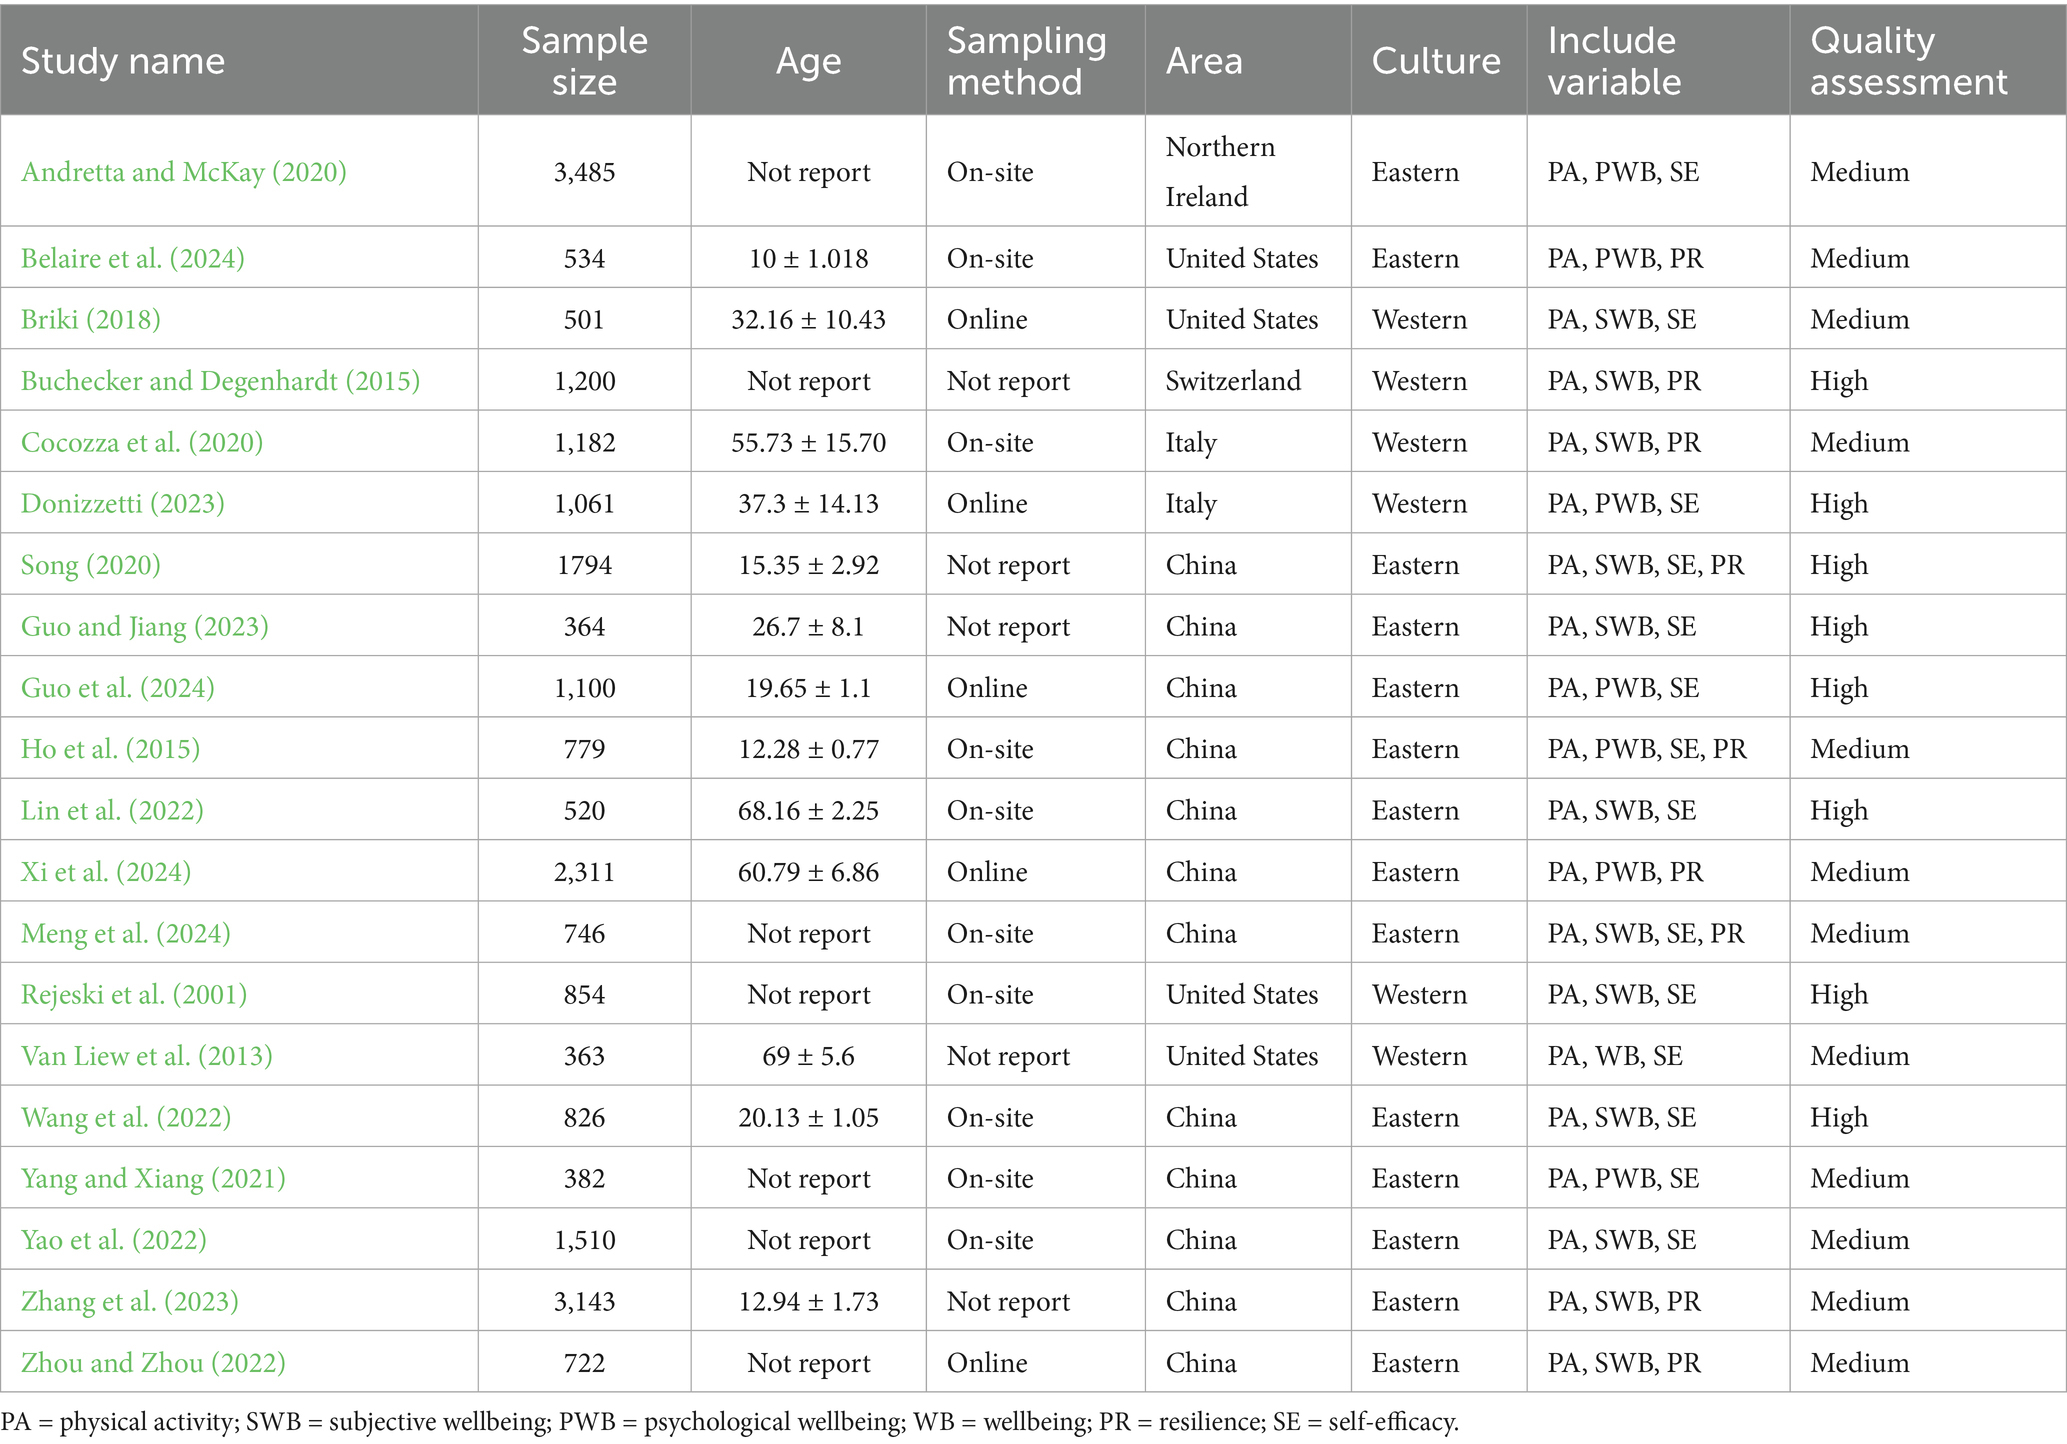The width and height of the screenshot is (2067, 1444).
Task: Open the Belaire et al. (2024) reference
Action: [133, 258]
